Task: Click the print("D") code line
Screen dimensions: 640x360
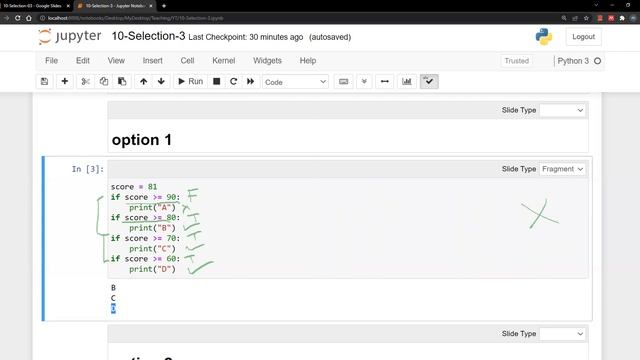Action: pyautogui.click(x=152, y=269)
